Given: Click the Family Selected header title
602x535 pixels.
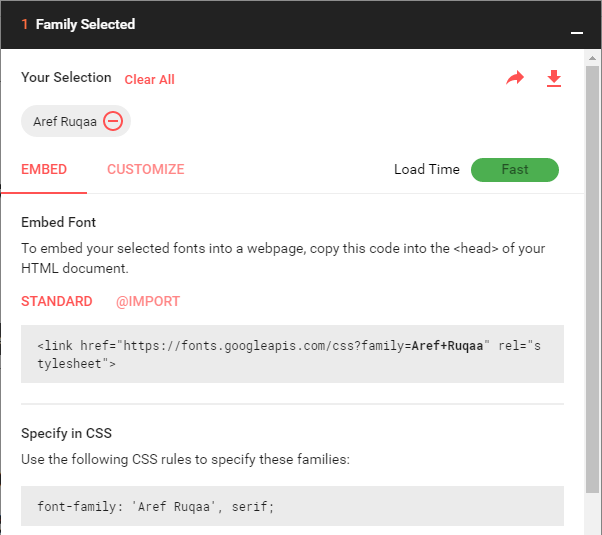Looking at the screenshot, I should tap(85, 24).
